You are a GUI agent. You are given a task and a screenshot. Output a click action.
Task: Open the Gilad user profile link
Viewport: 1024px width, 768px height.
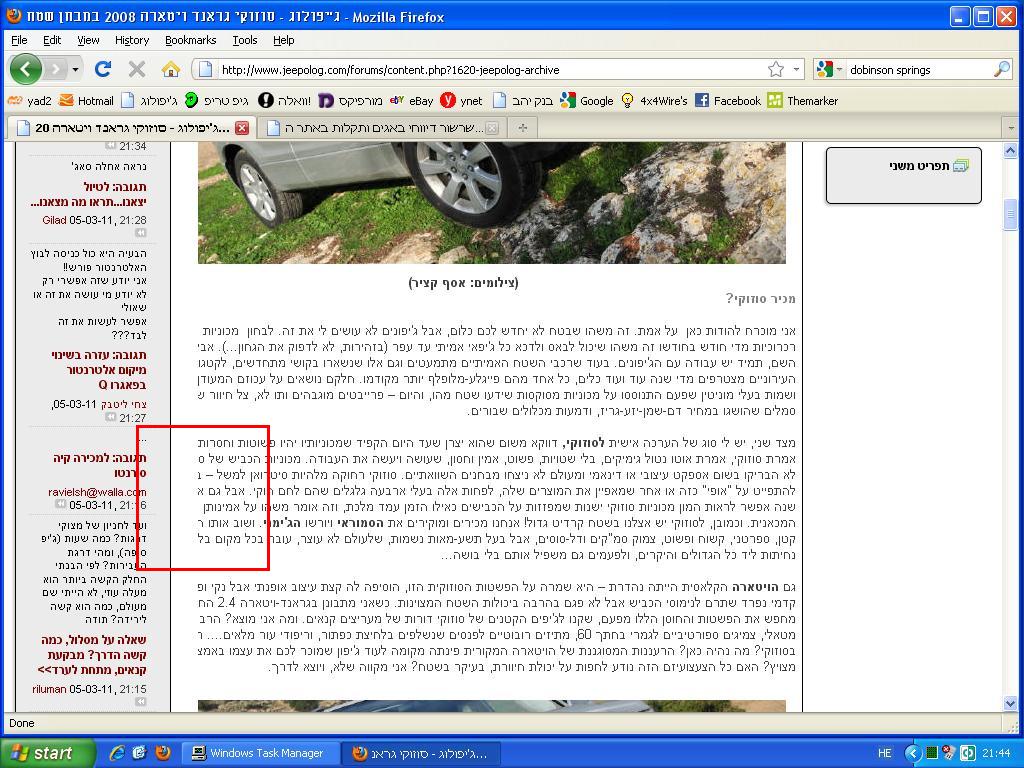point(54,220)
